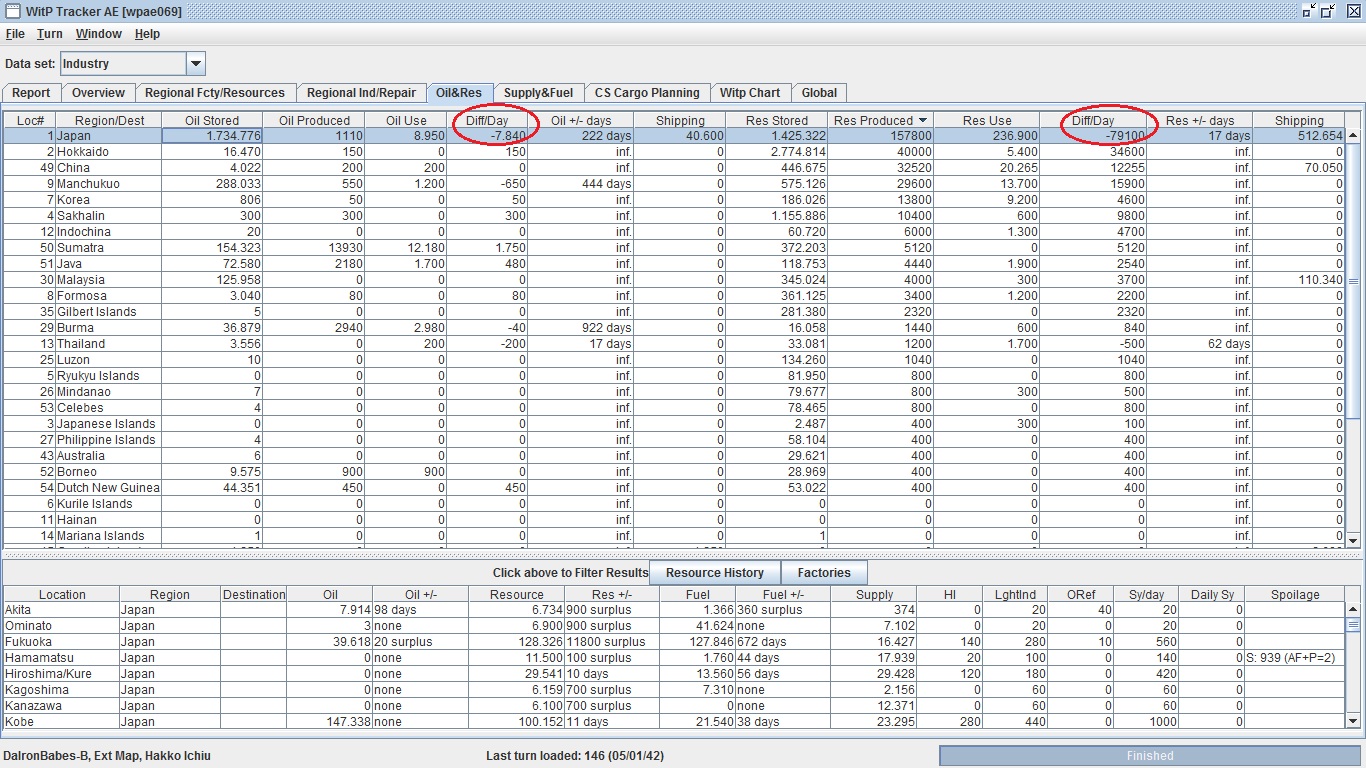Screen dimensions: 1366x768
Task: Click Burma's 922 days oil value
Action: (581, 328)
